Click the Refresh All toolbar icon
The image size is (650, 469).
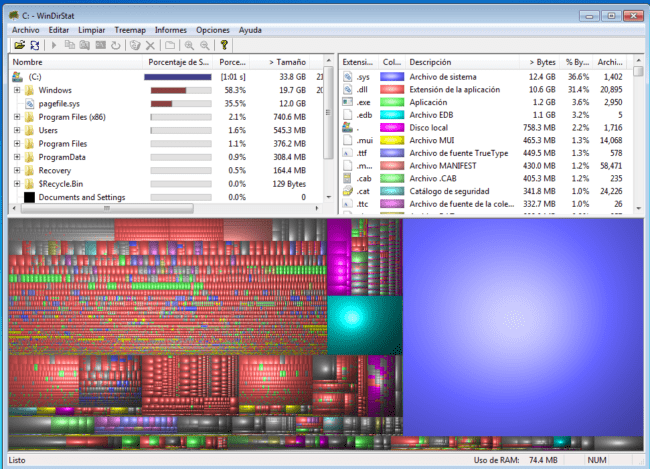[x=34, y=45]
